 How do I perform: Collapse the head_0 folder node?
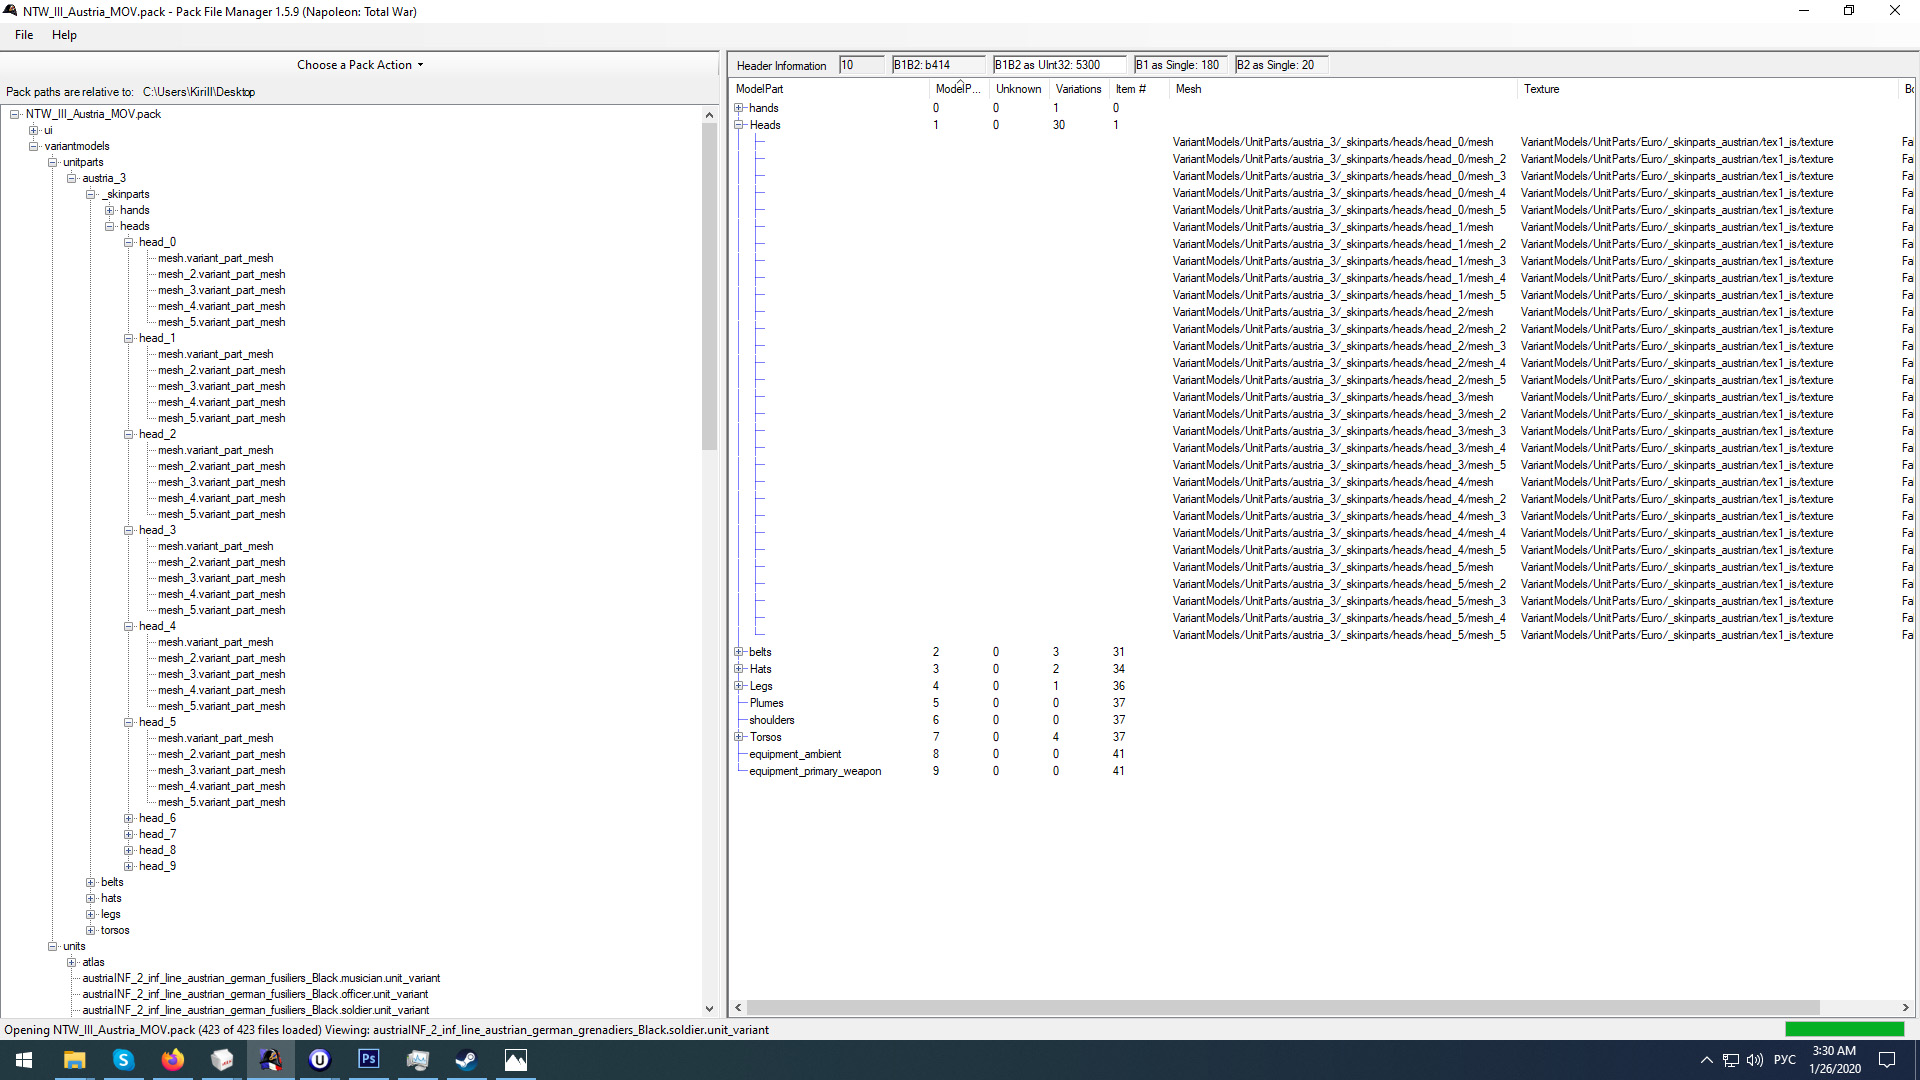coord(128,243)
